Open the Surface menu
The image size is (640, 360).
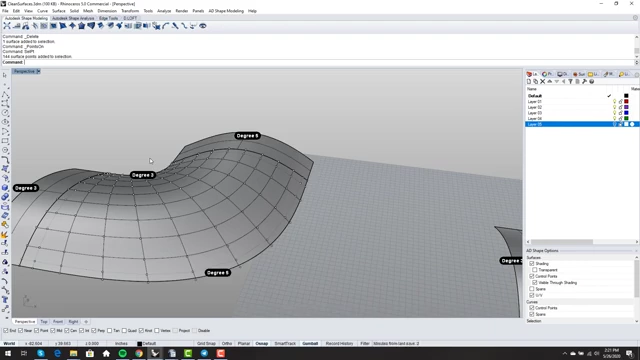[x=58, y=11]
